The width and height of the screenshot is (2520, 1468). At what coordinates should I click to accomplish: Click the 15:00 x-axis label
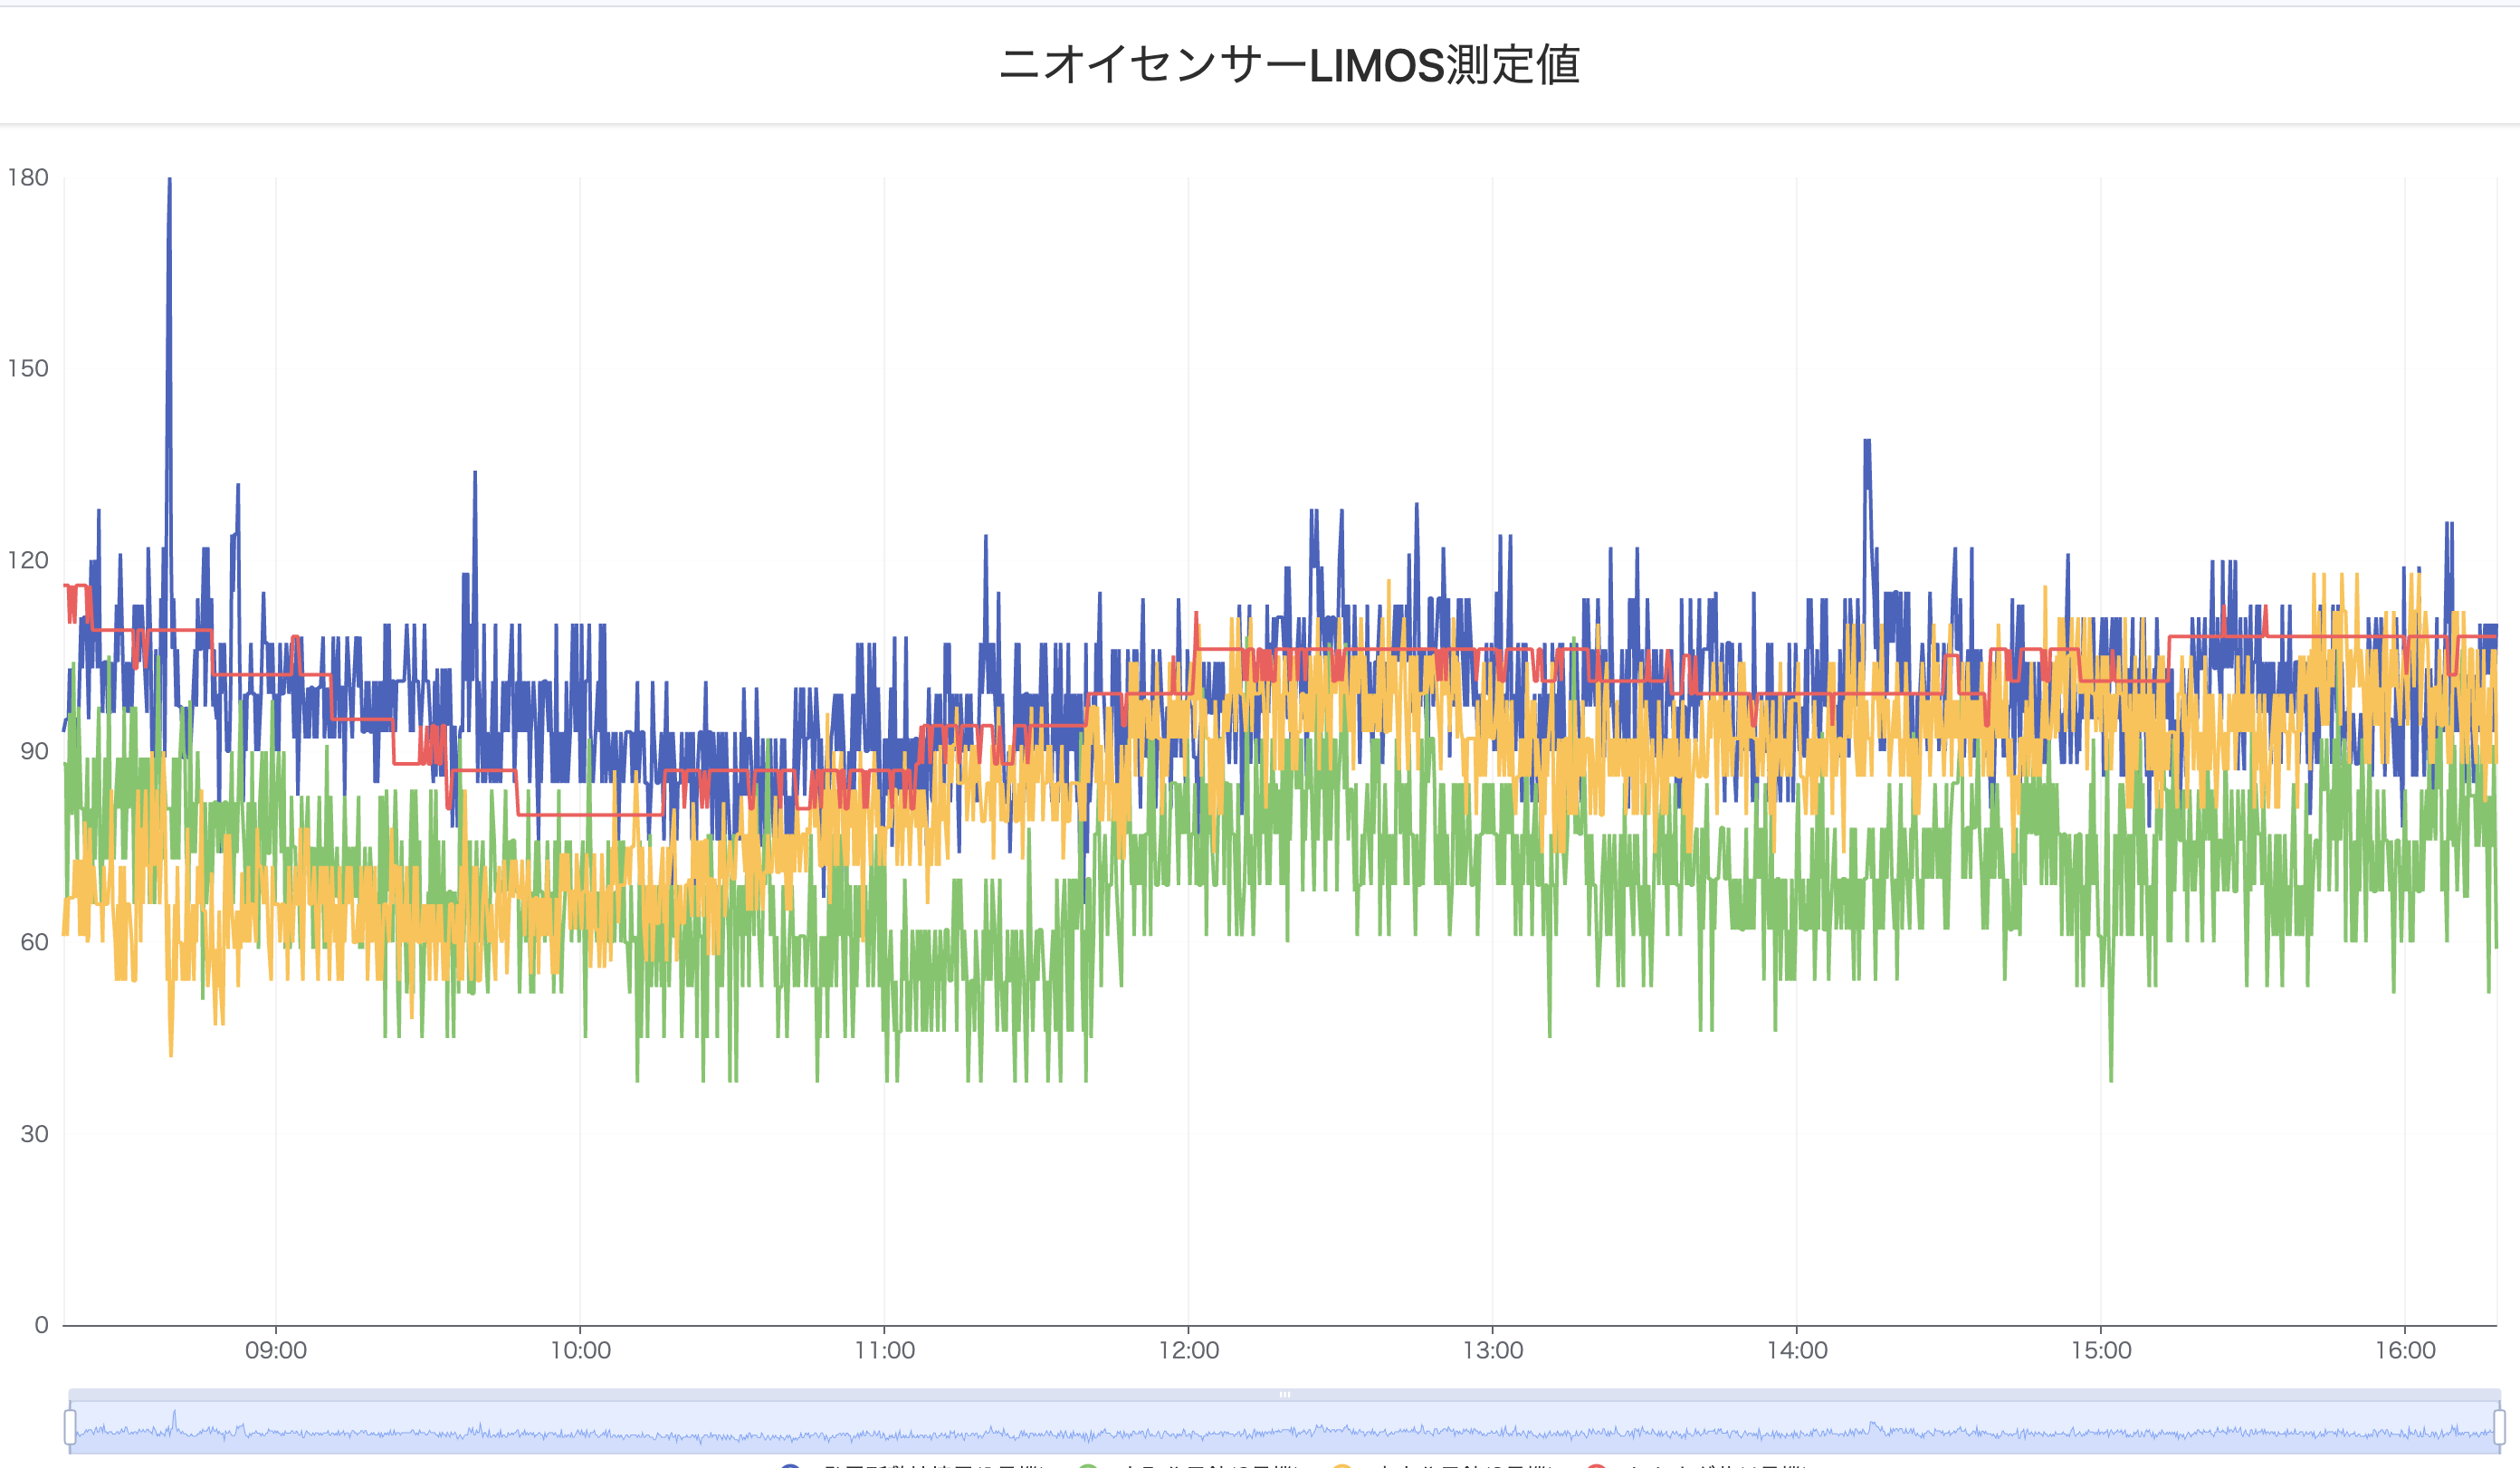2101,1350
